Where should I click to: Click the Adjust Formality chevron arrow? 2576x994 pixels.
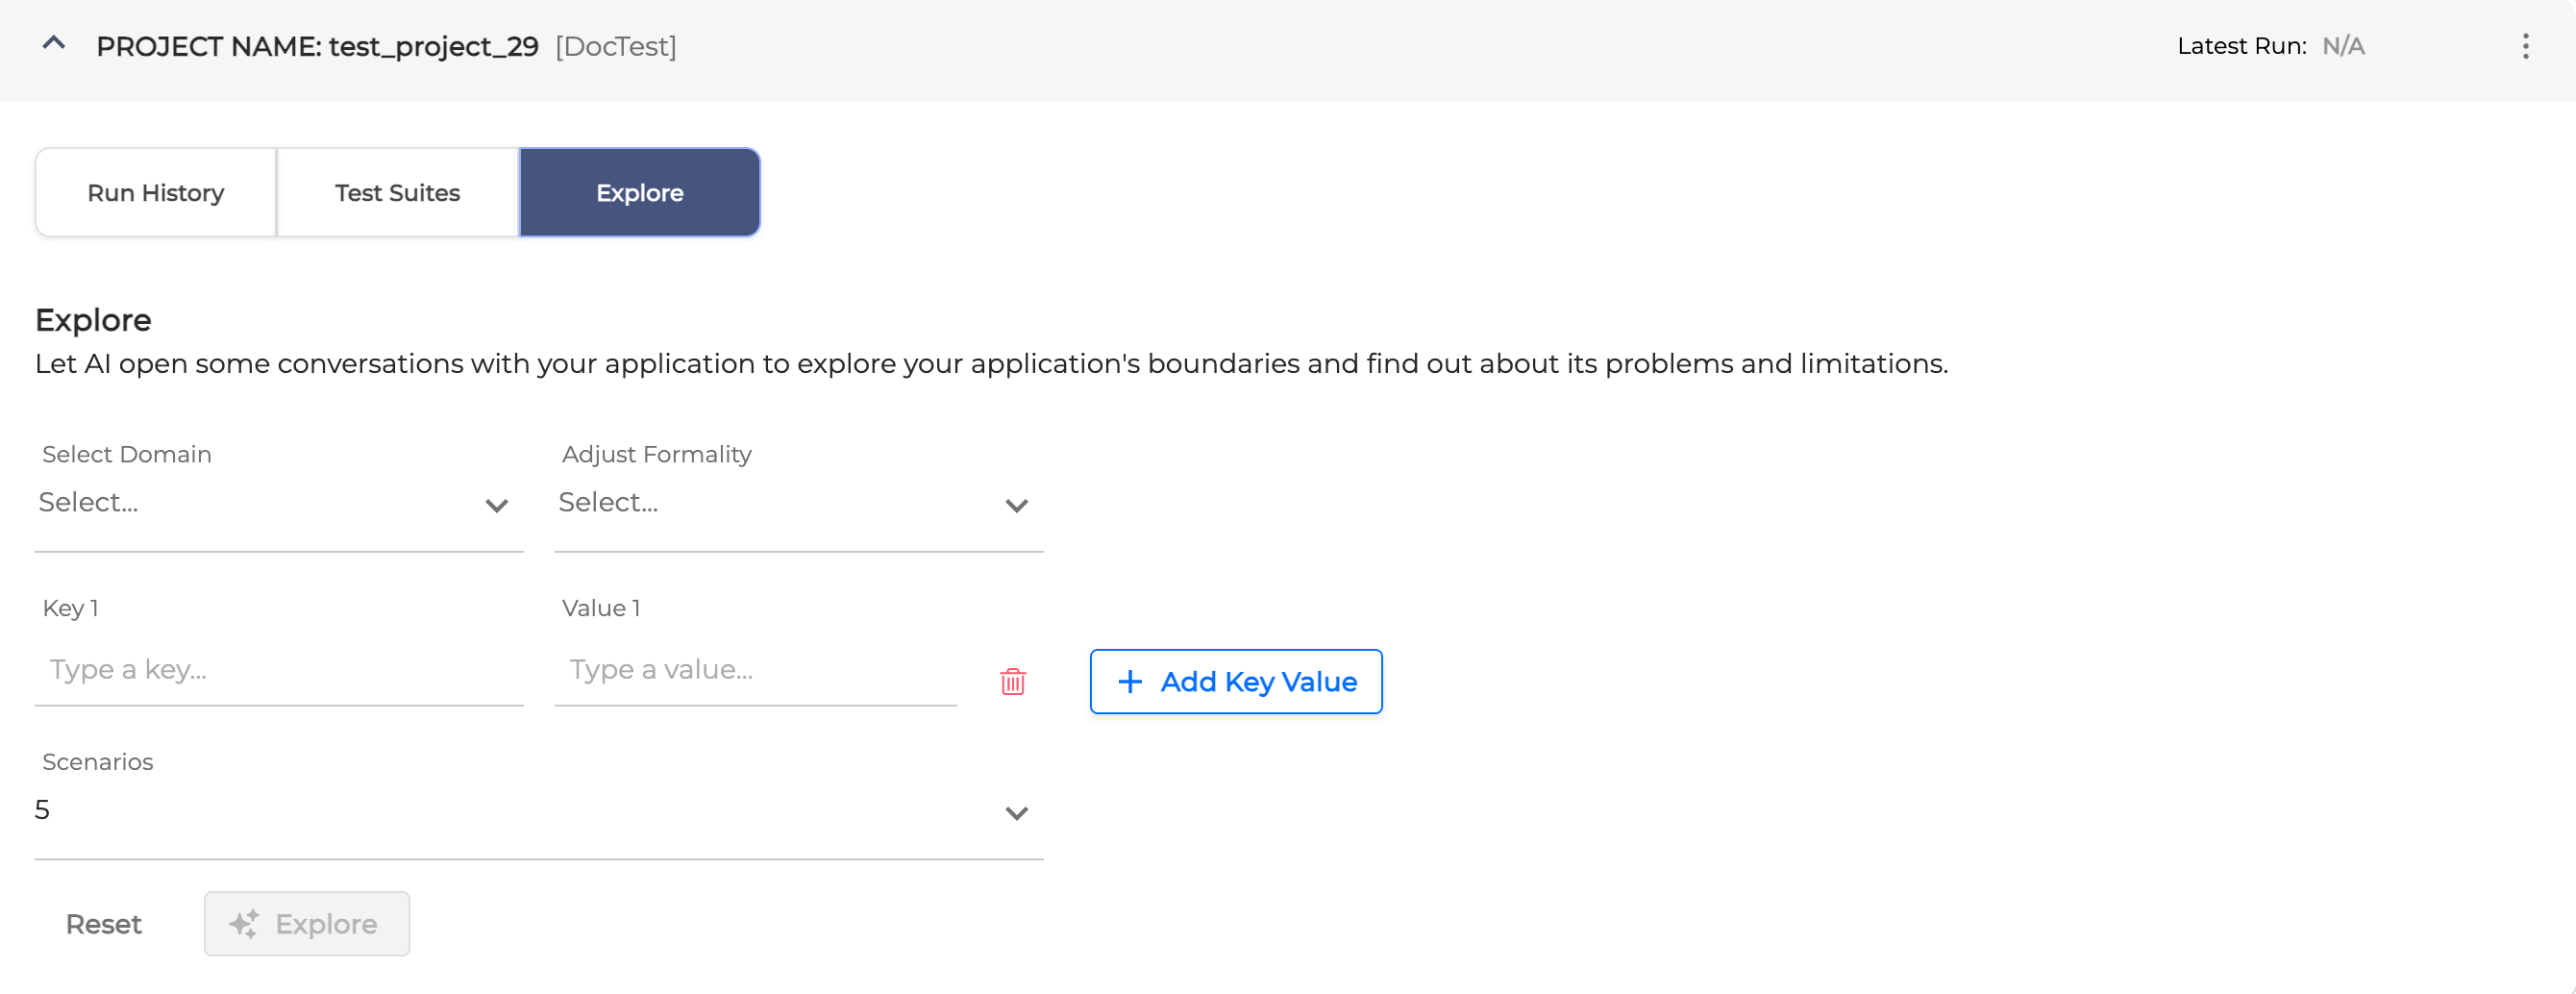(x=1016, y=506)
